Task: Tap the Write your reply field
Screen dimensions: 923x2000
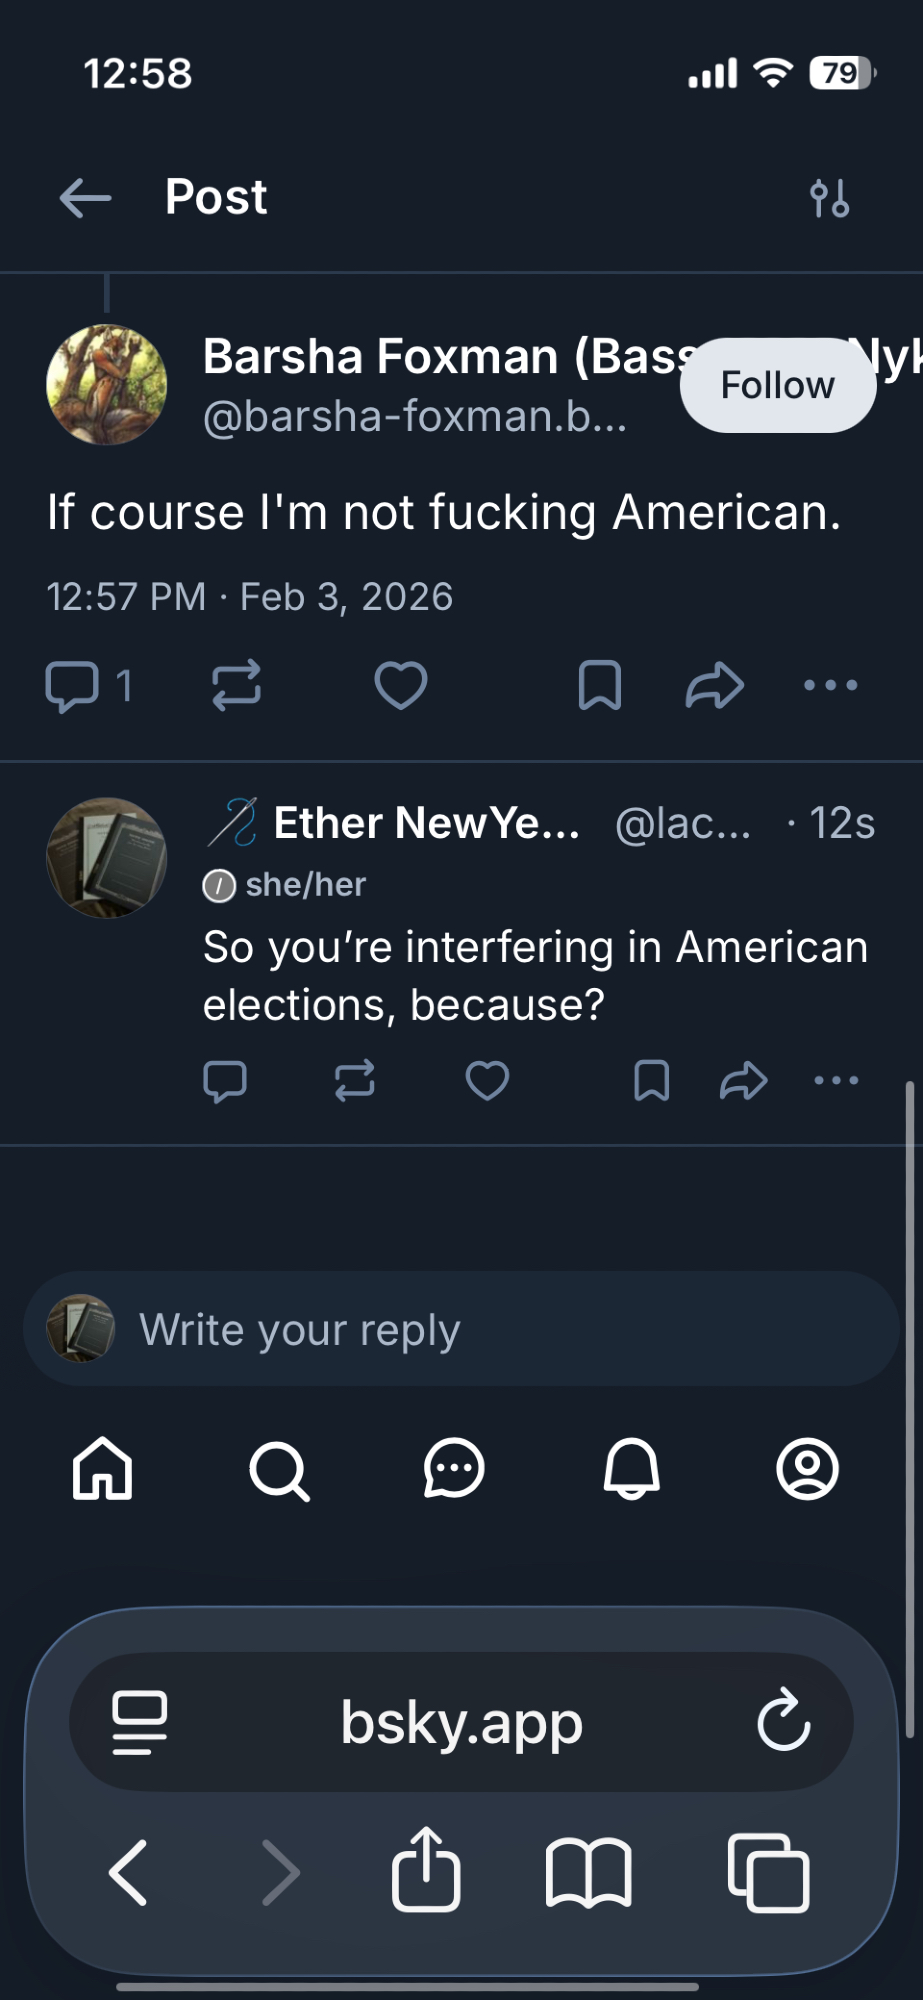Action: (x=461, y=1329)
